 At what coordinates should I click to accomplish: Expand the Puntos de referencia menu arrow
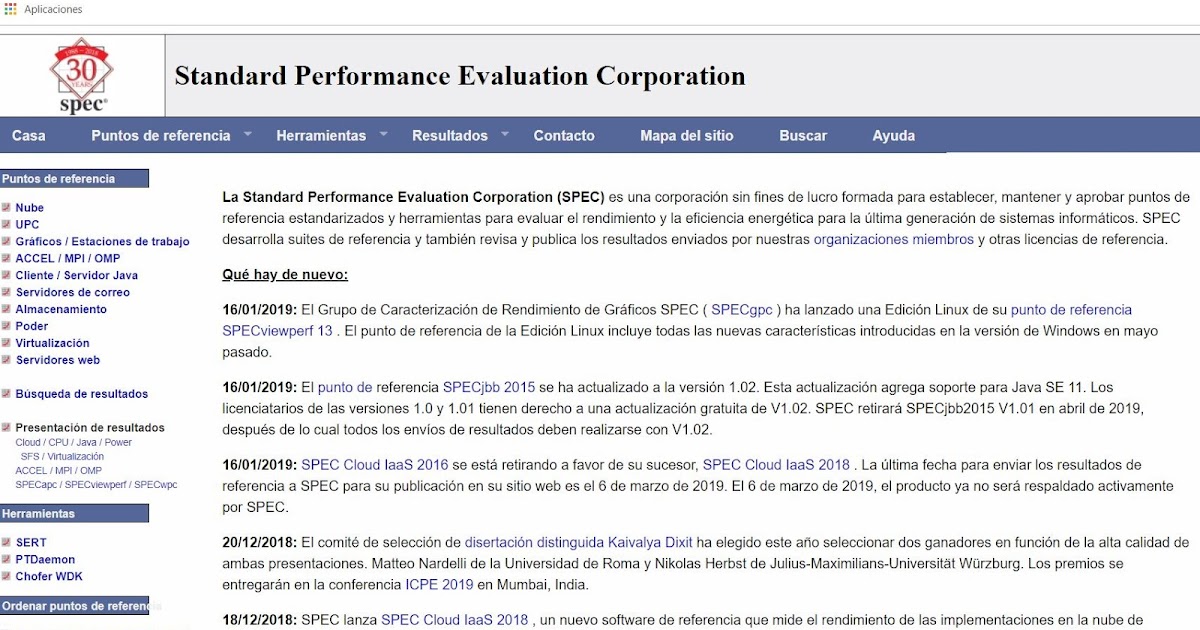(248, 133)
